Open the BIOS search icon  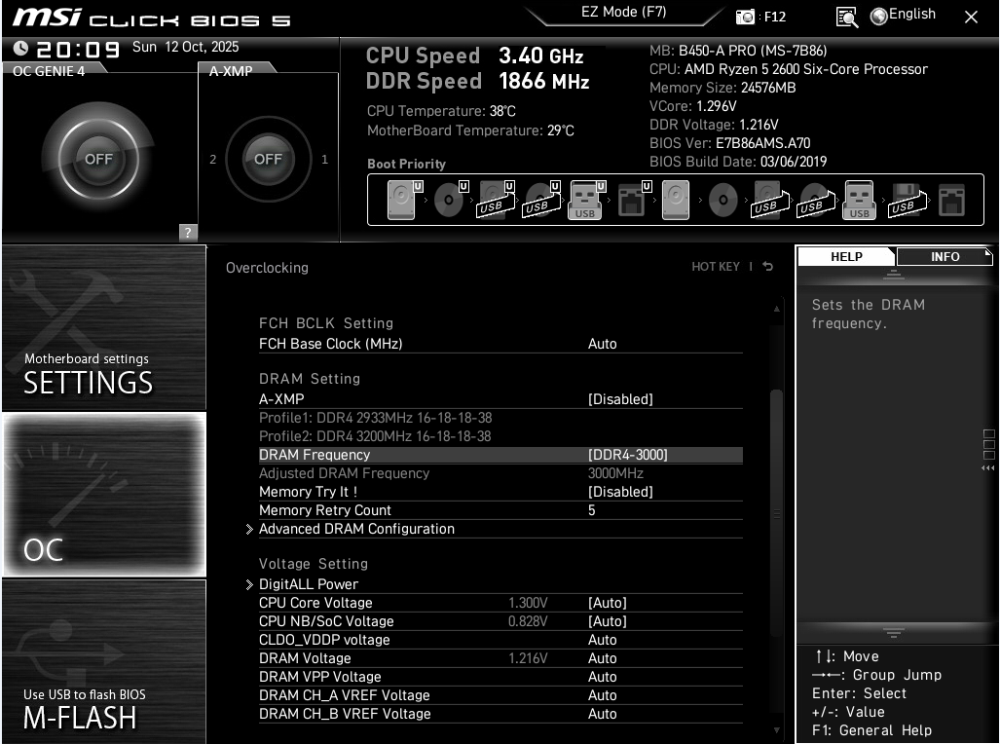coord(845,16)
